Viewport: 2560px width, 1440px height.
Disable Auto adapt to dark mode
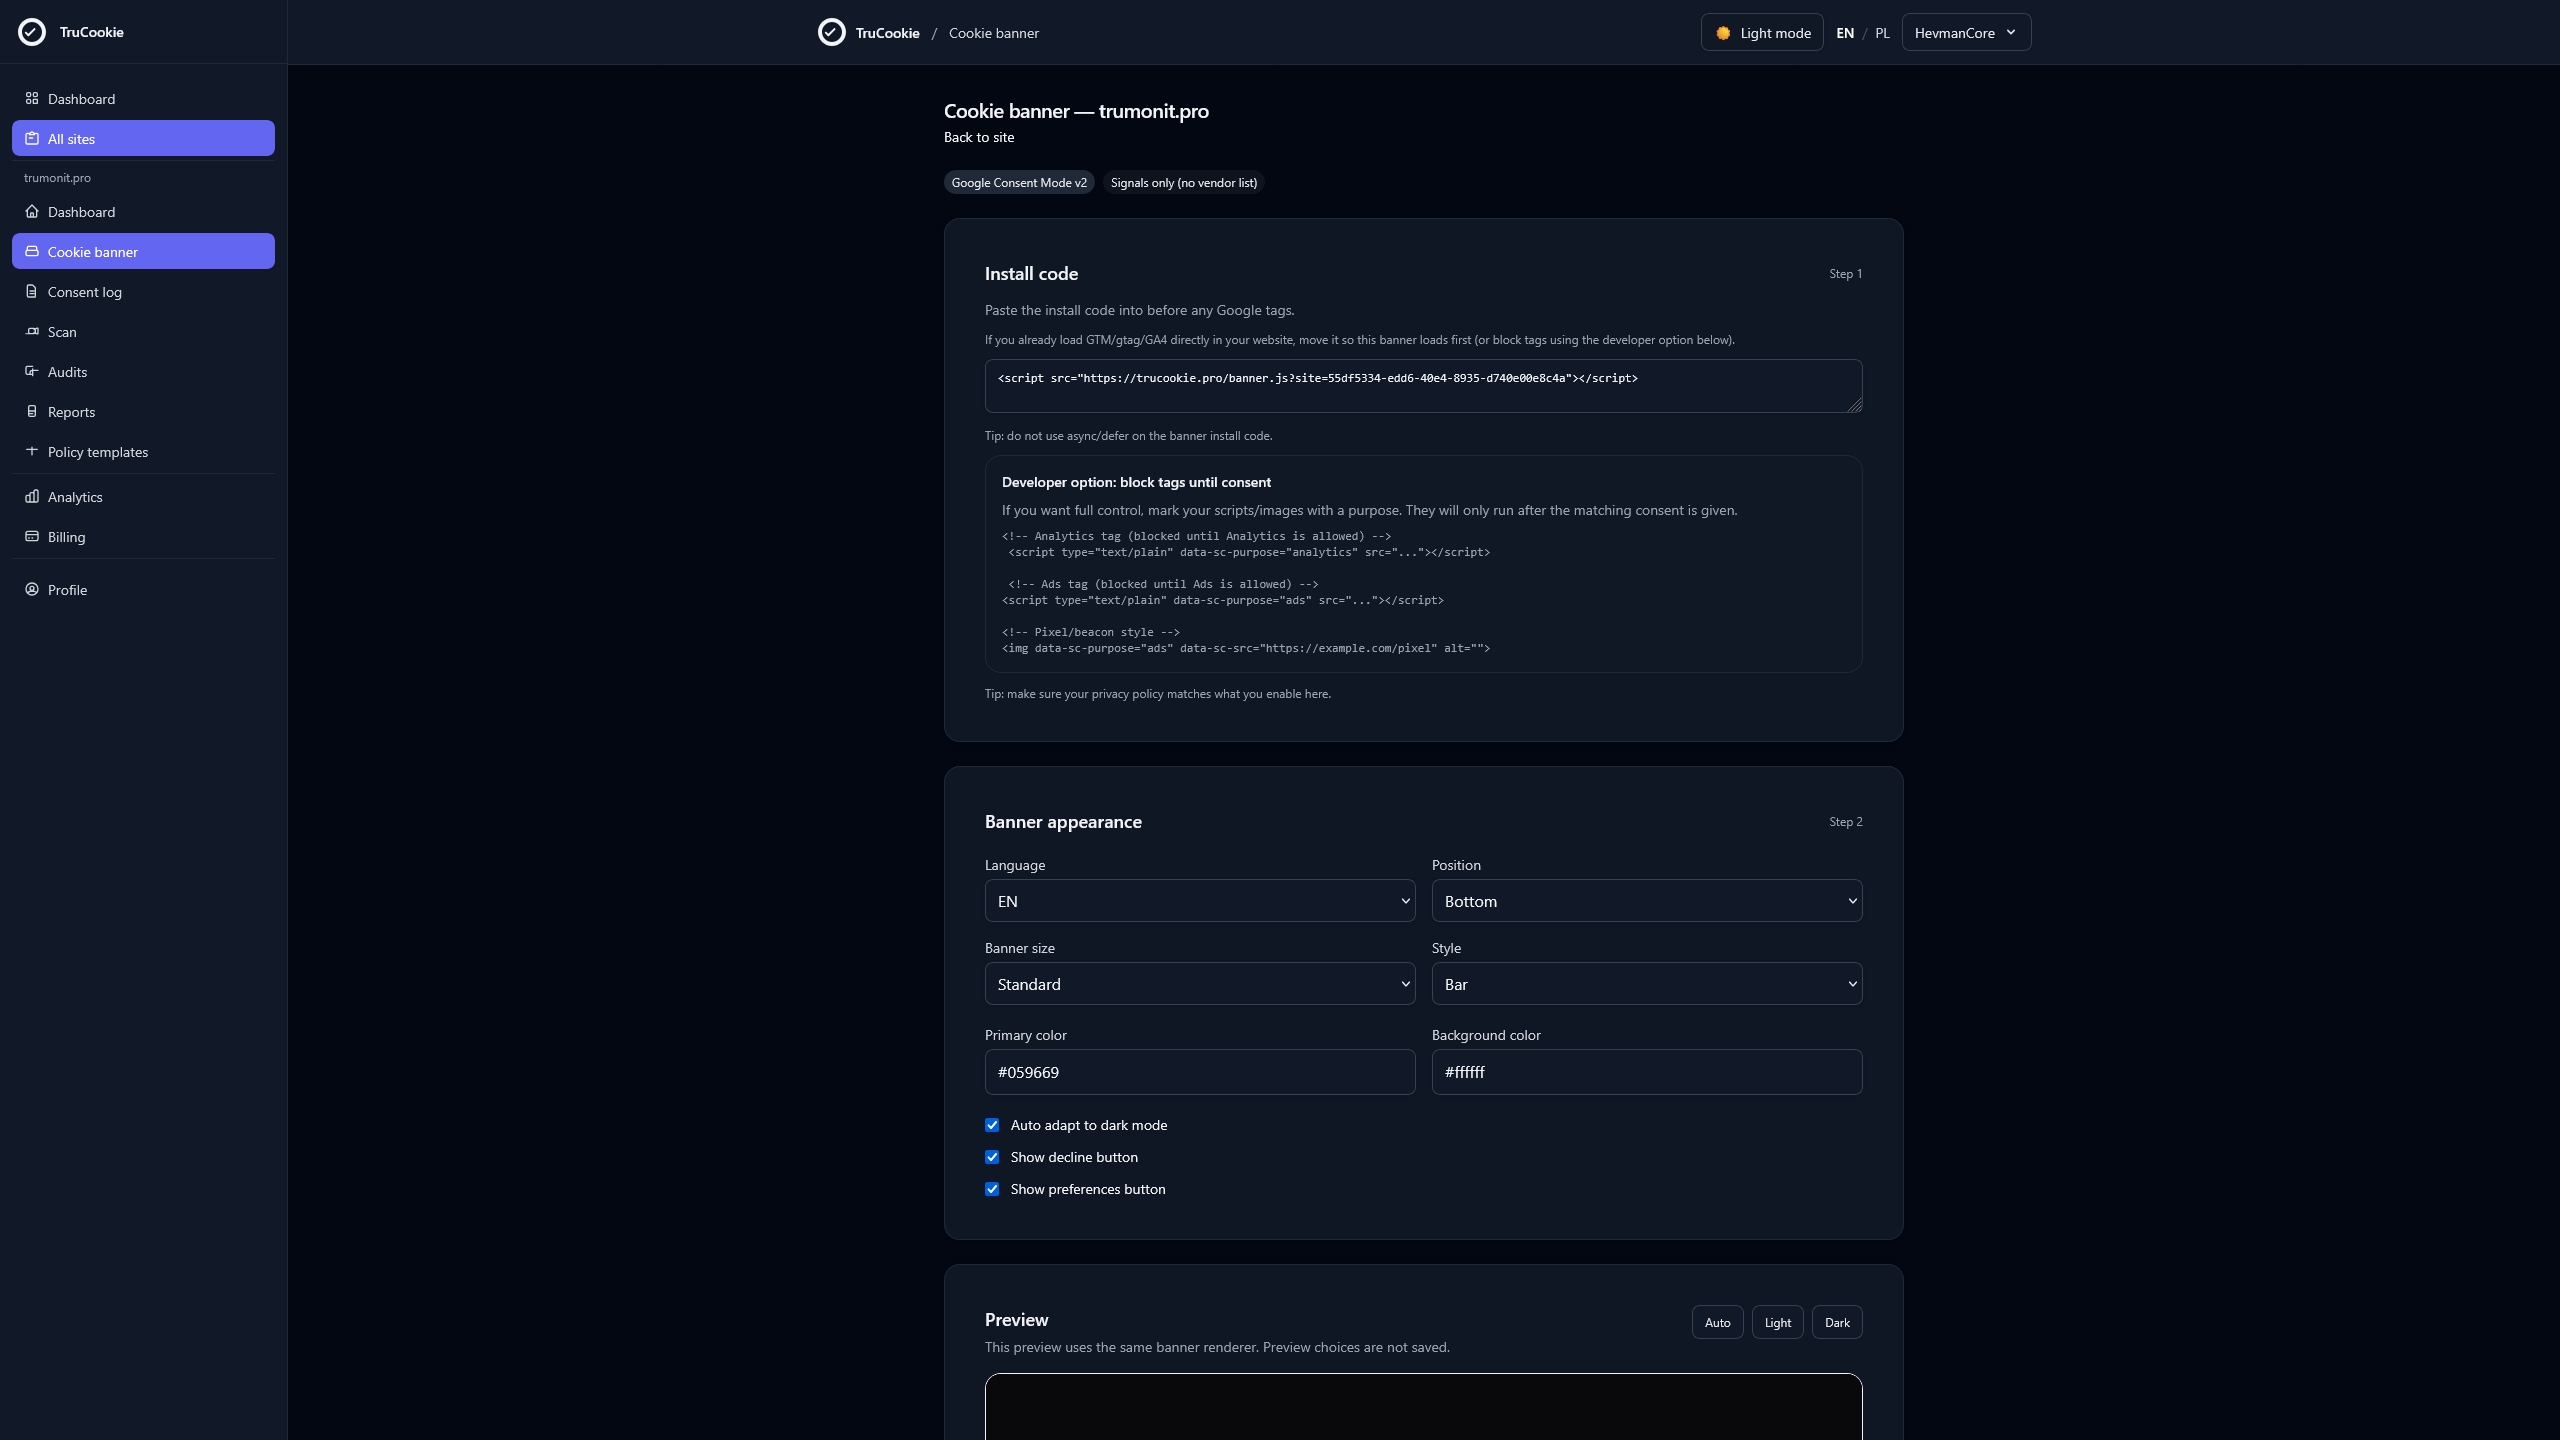(x=992, y=1124)
